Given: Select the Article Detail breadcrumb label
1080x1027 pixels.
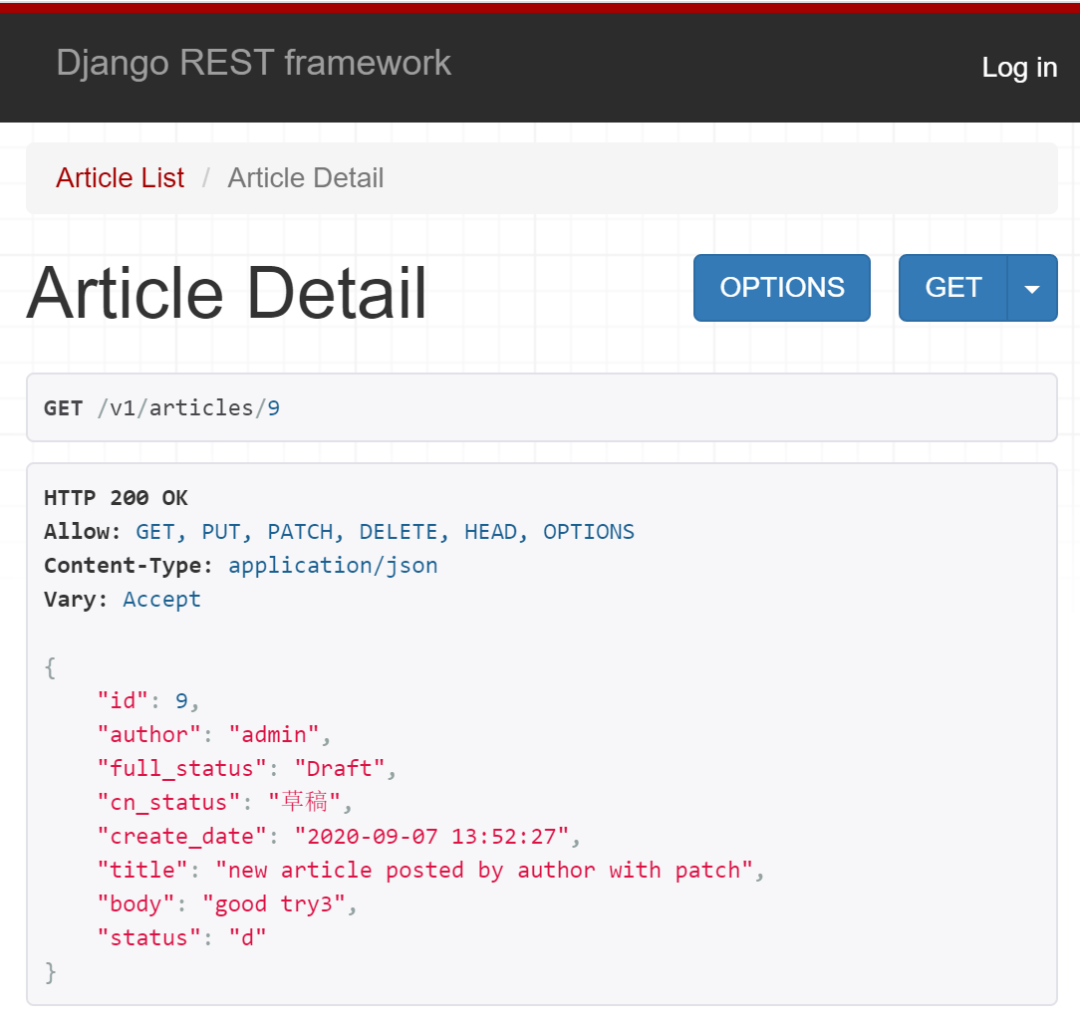Looking at the screenshot, I should click(305, 177).
